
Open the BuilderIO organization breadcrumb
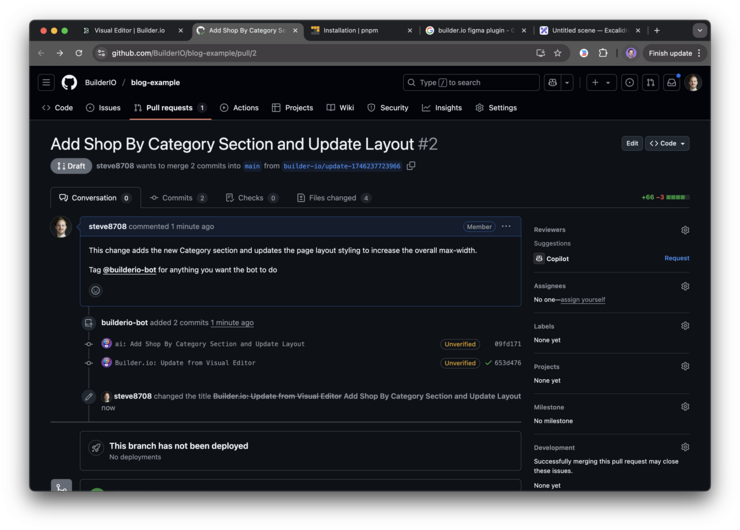(x=101, y=83)
